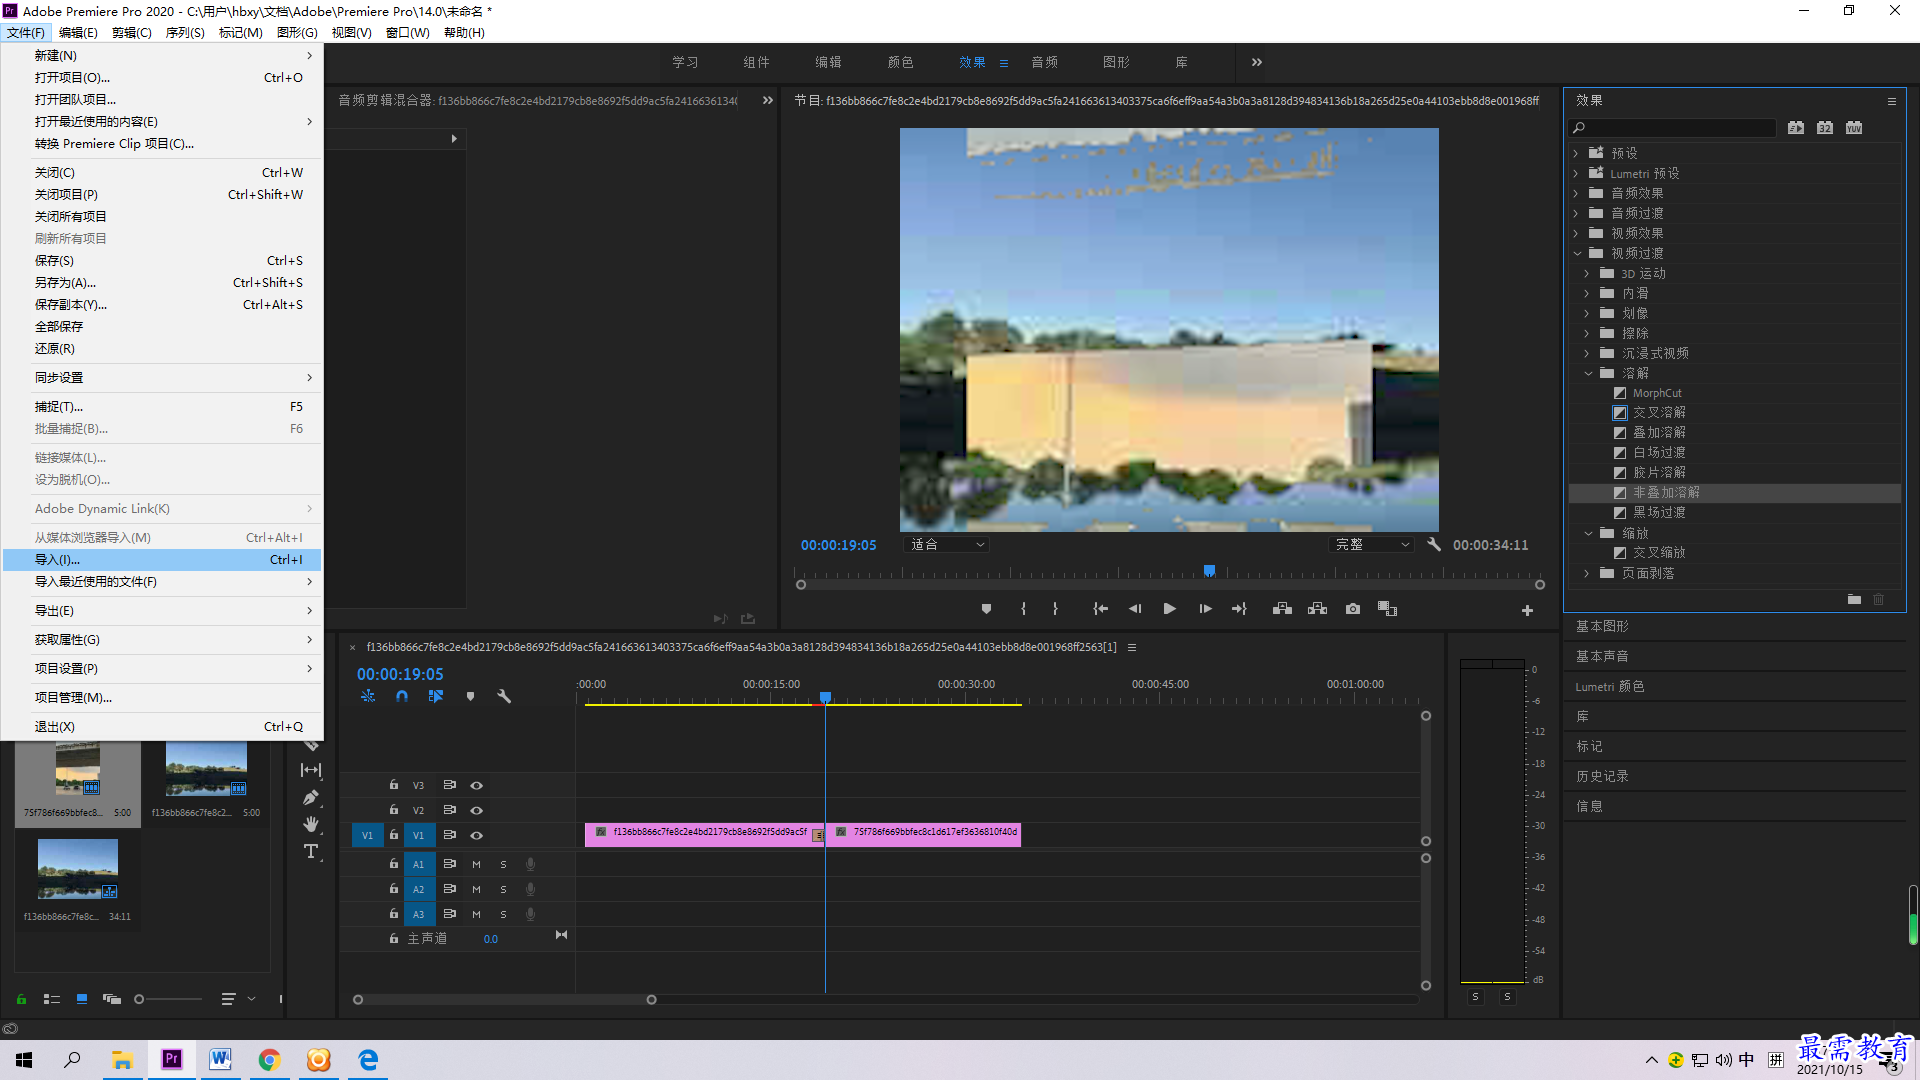This screenshot has width=1920, height=1080.
Task: Expand the 页面剥落 folder
Action: click(1588, 573)
